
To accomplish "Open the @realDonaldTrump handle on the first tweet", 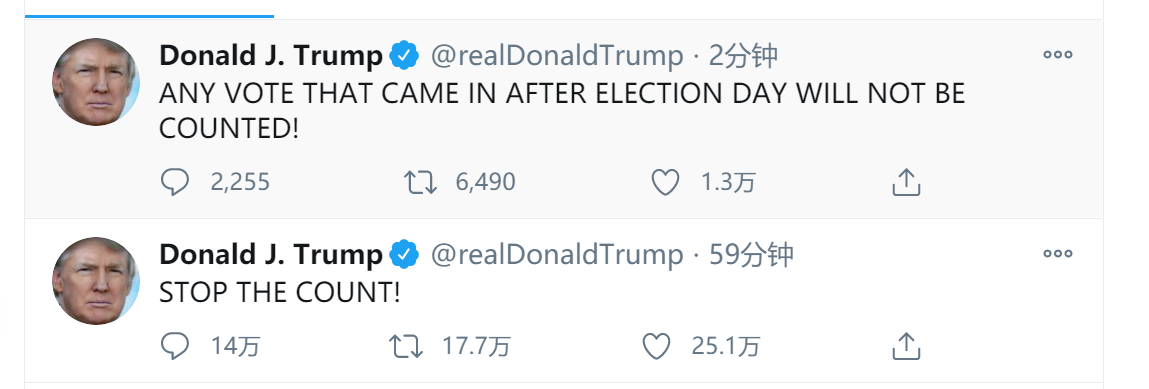I will tap(557, 56).
